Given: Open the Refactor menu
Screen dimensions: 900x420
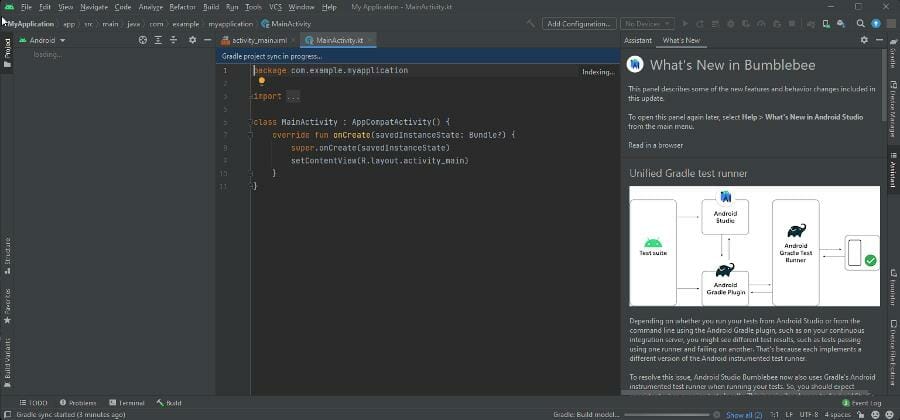Looking at the screenshot, I should tap(183, 7).
